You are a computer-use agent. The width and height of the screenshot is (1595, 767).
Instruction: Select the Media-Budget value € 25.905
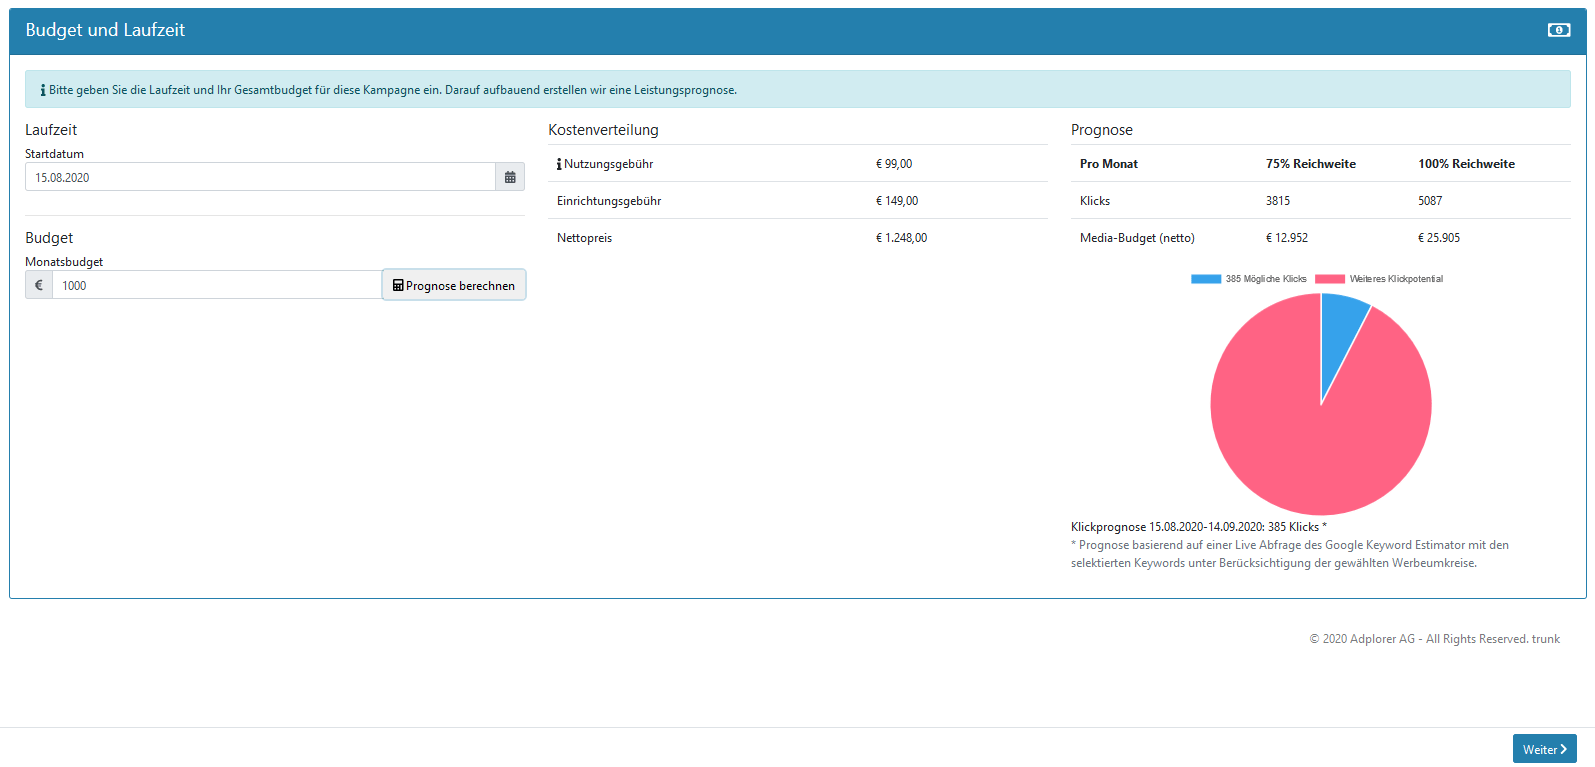click(1439, 238)
